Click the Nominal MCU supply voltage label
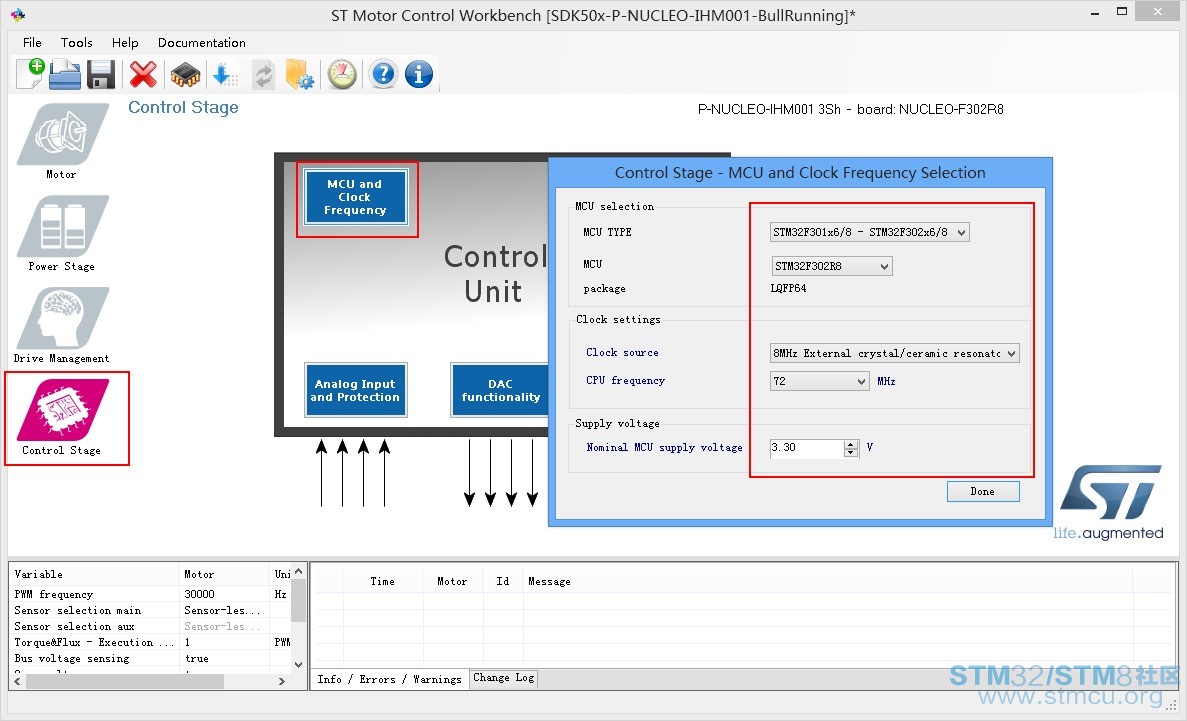This screenshot has height=721, width=1187. 665,448
